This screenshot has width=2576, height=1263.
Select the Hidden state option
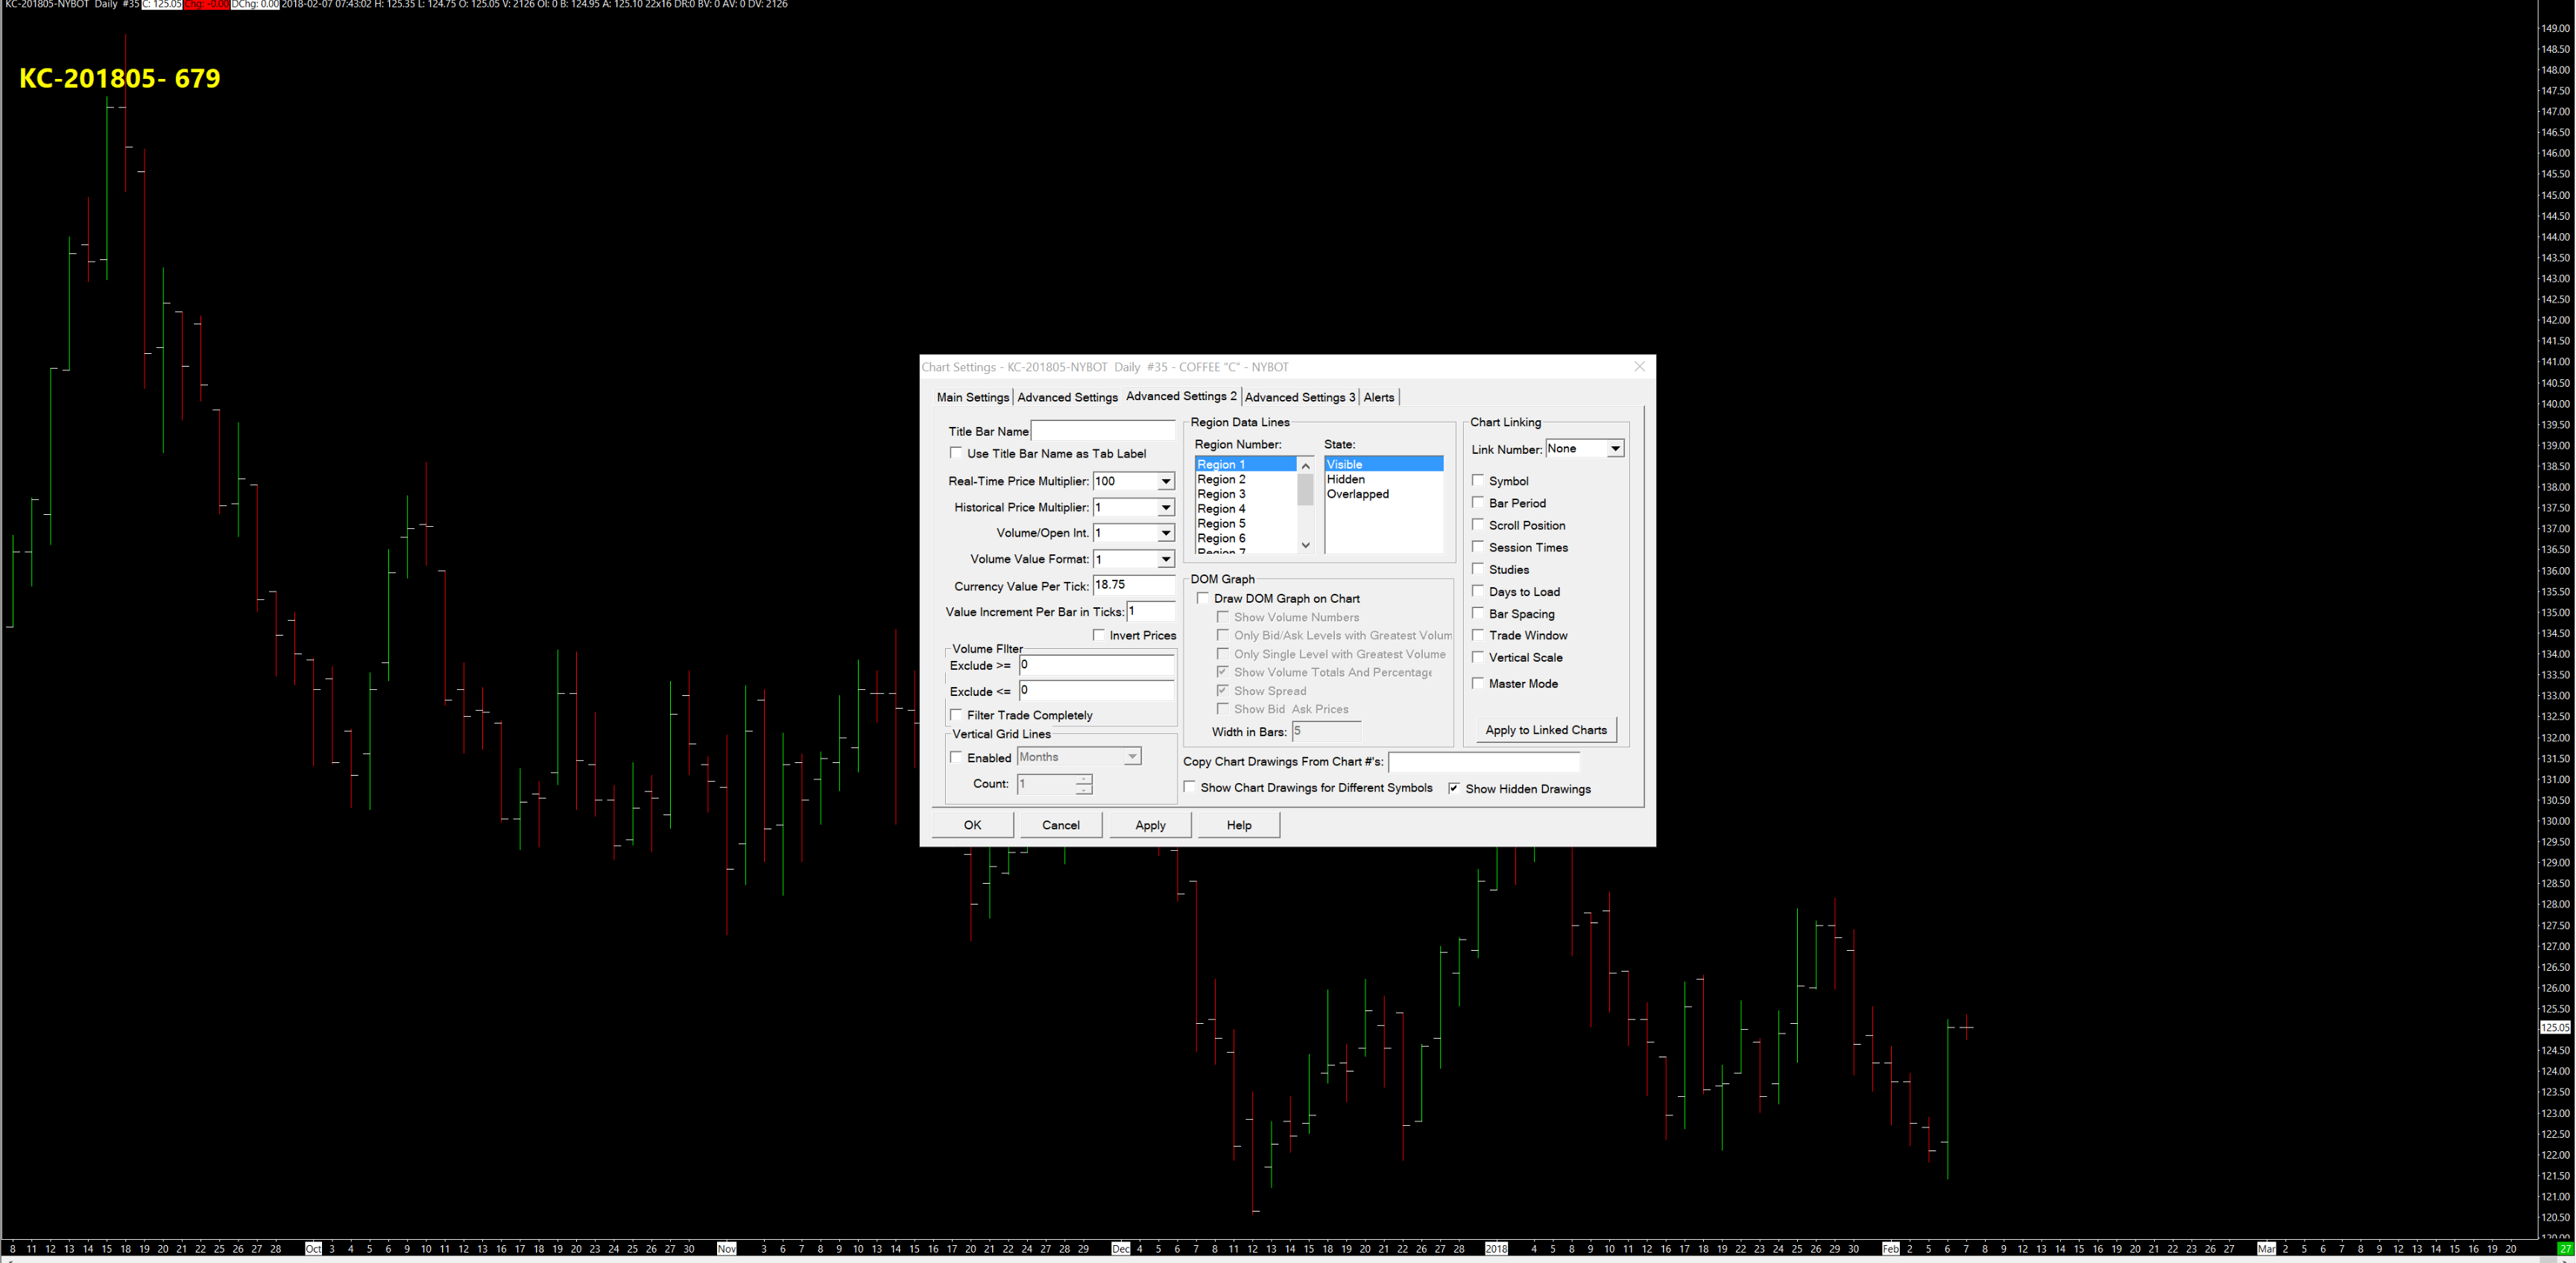1345,479
